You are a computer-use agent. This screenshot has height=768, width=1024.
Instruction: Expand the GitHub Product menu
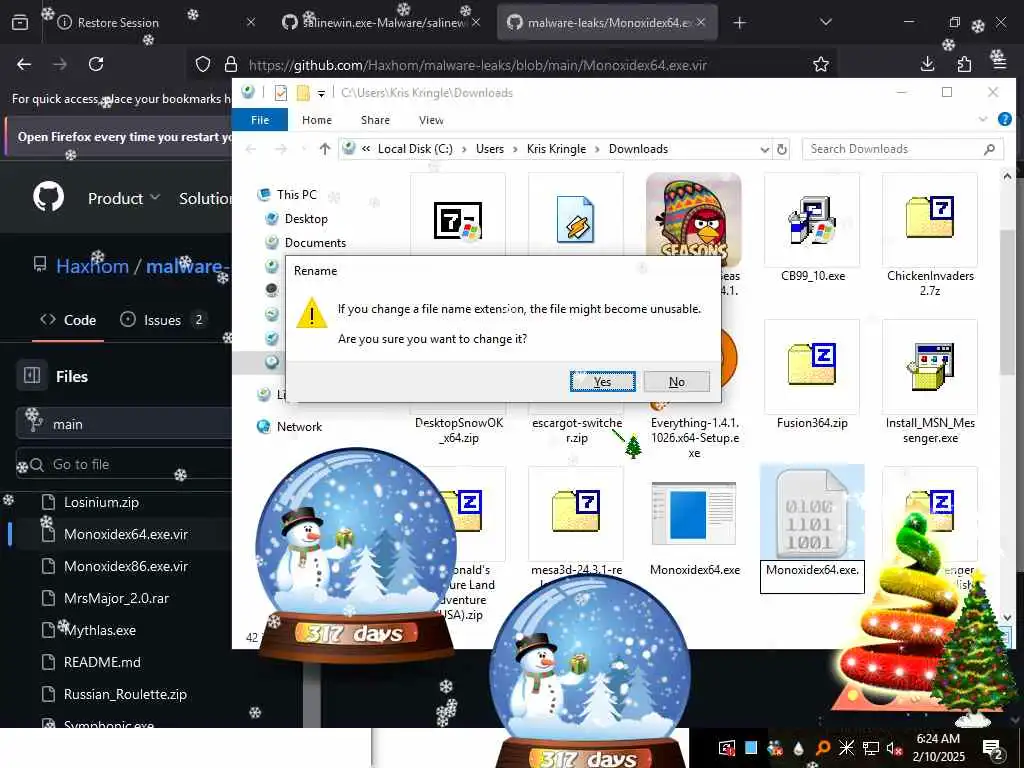tap(124, 198)
